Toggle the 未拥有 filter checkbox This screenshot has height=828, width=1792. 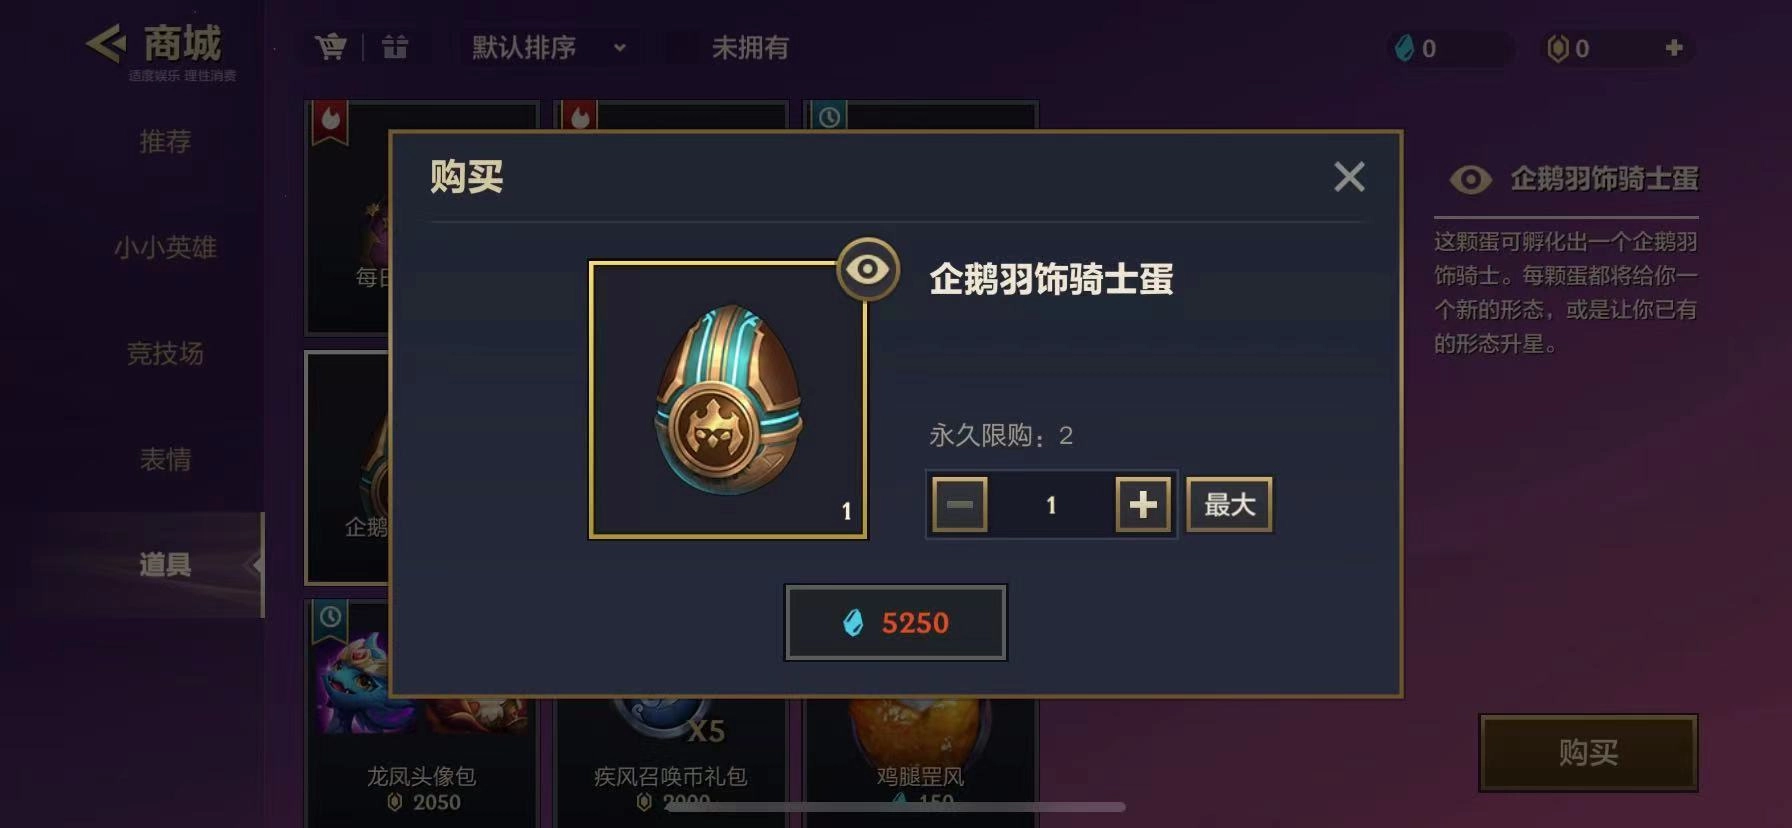click(682, 47)
